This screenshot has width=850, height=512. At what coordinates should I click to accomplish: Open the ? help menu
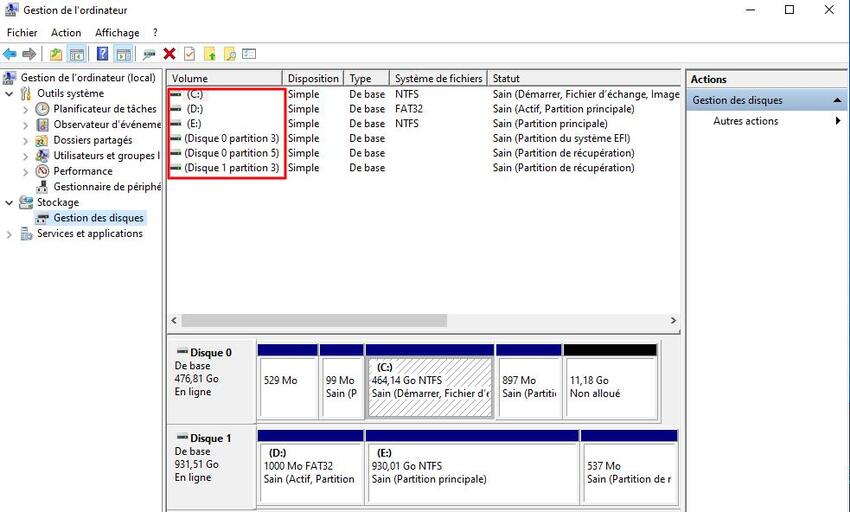click(x=155, y=33)
